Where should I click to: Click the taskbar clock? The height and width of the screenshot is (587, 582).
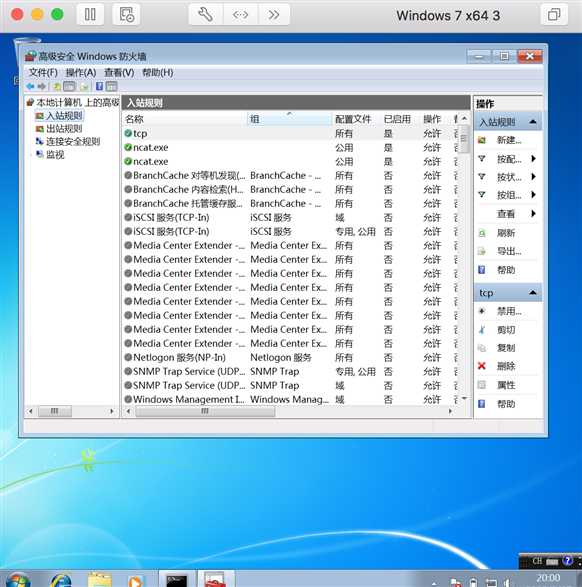(548, 579)
